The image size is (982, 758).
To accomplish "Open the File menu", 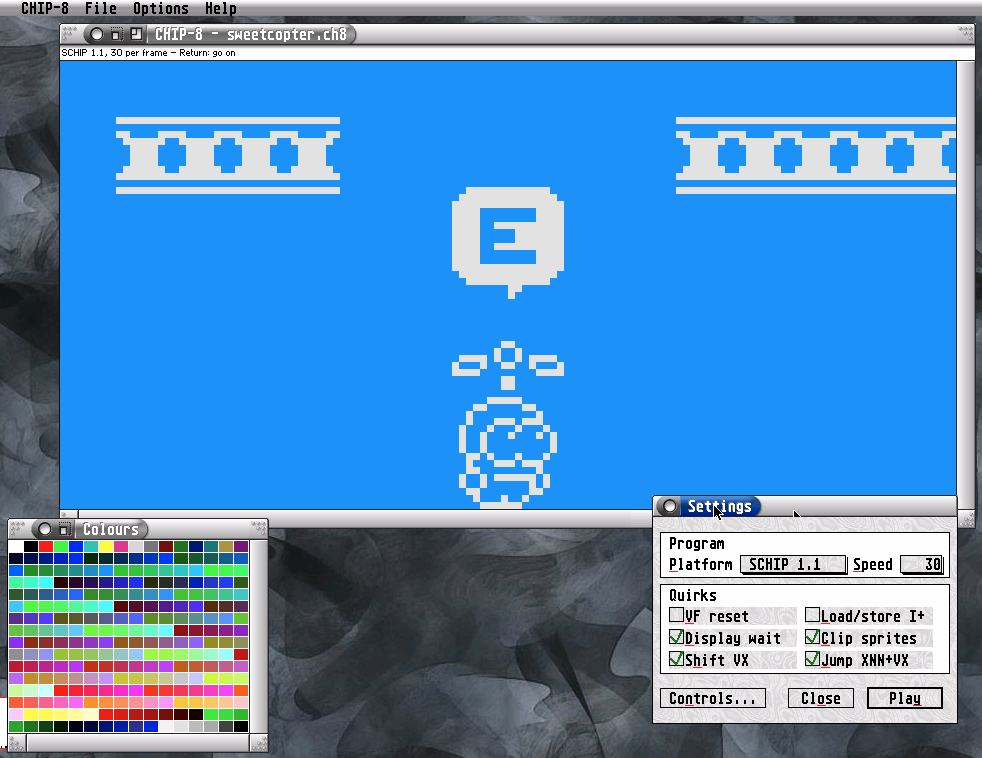I will coord(101,8).
